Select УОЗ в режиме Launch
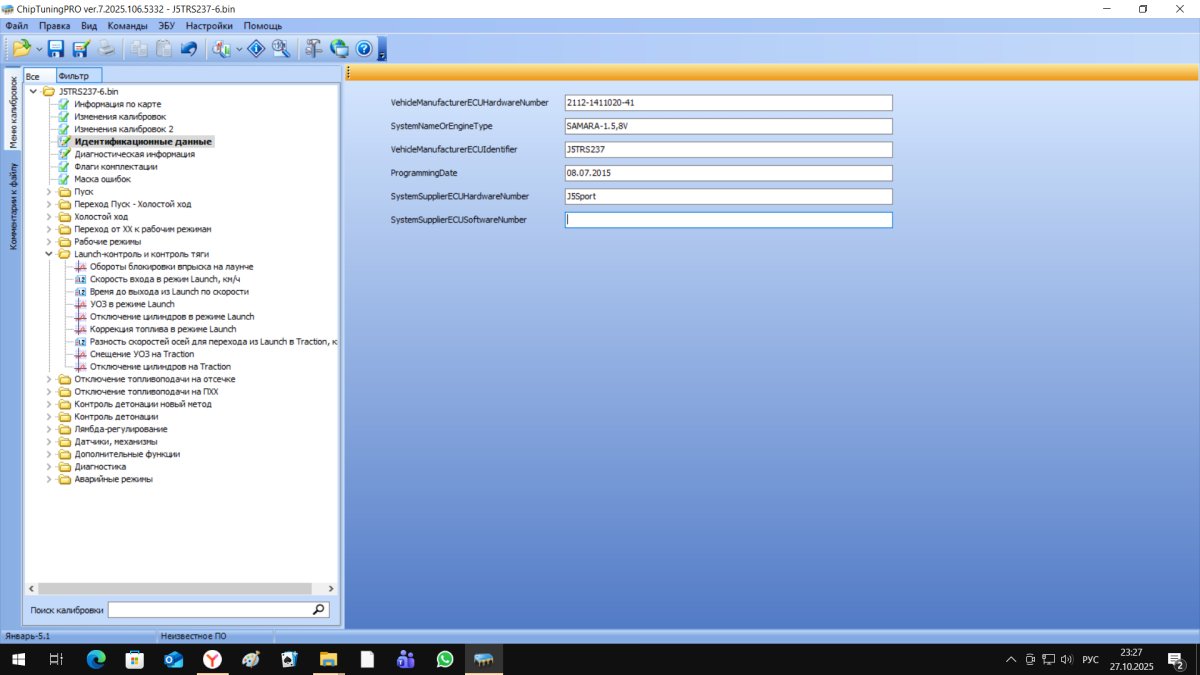 pyautogui.click(x=132, y=304)
